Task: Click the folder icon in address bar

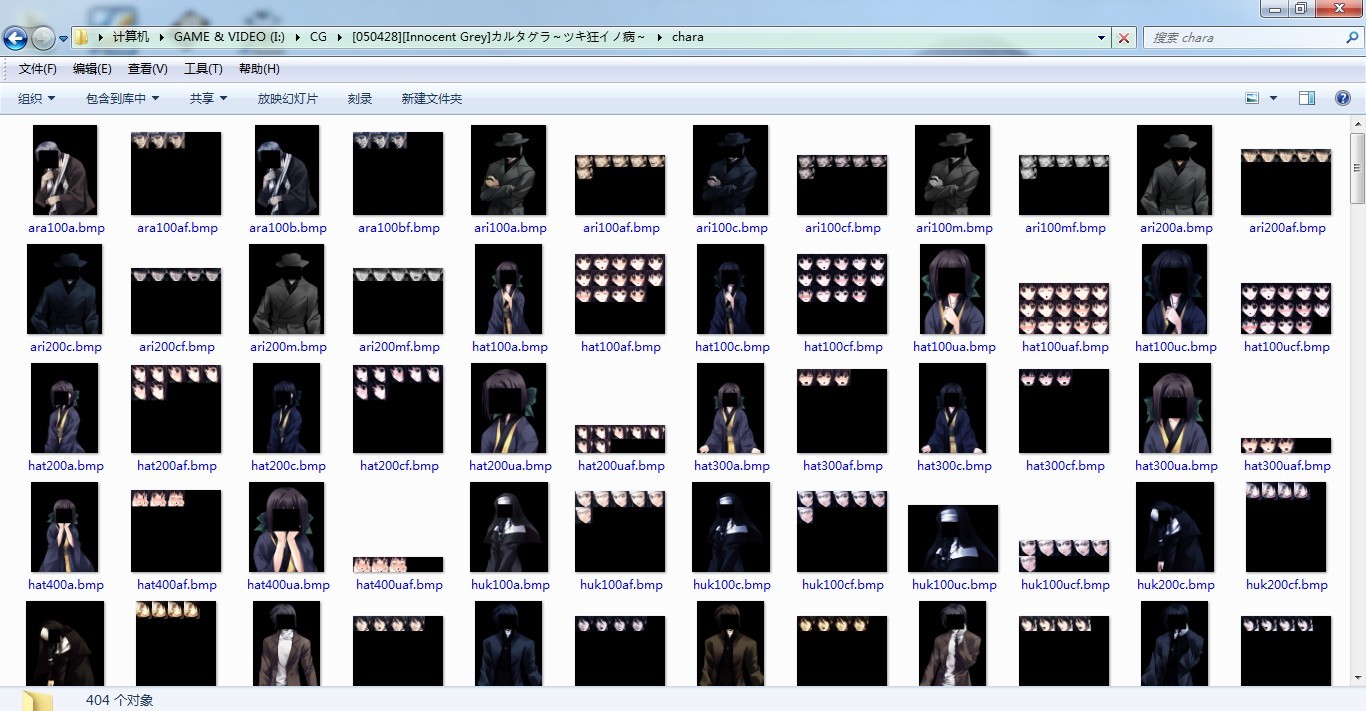Action: pos(82,37)
